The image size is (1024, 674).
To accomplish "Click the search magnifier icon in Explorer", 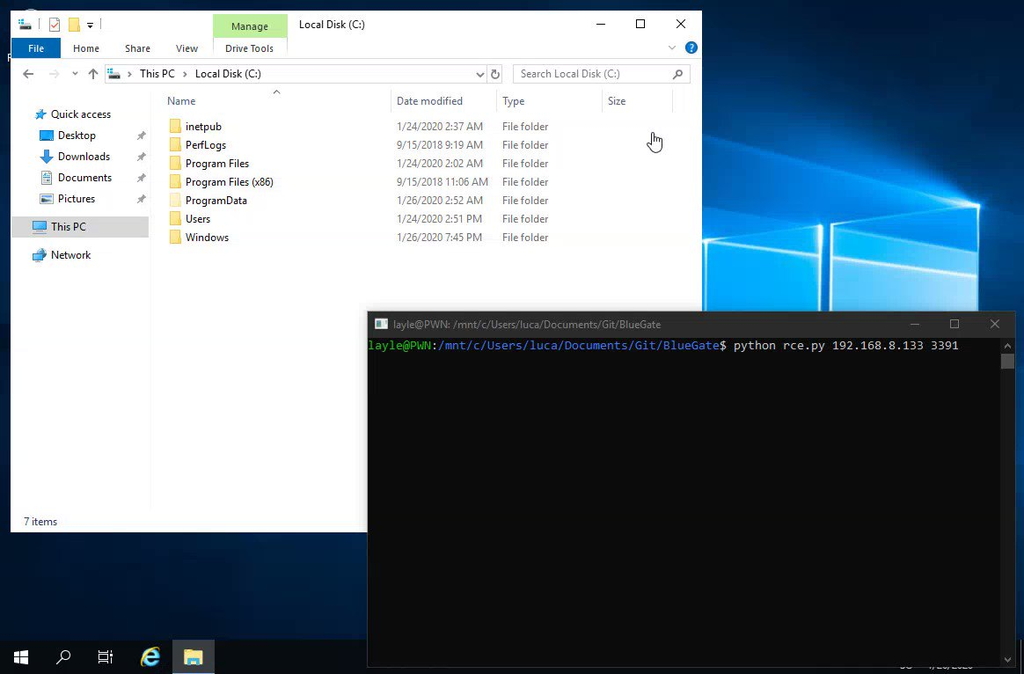I will [x=678, y=74].
